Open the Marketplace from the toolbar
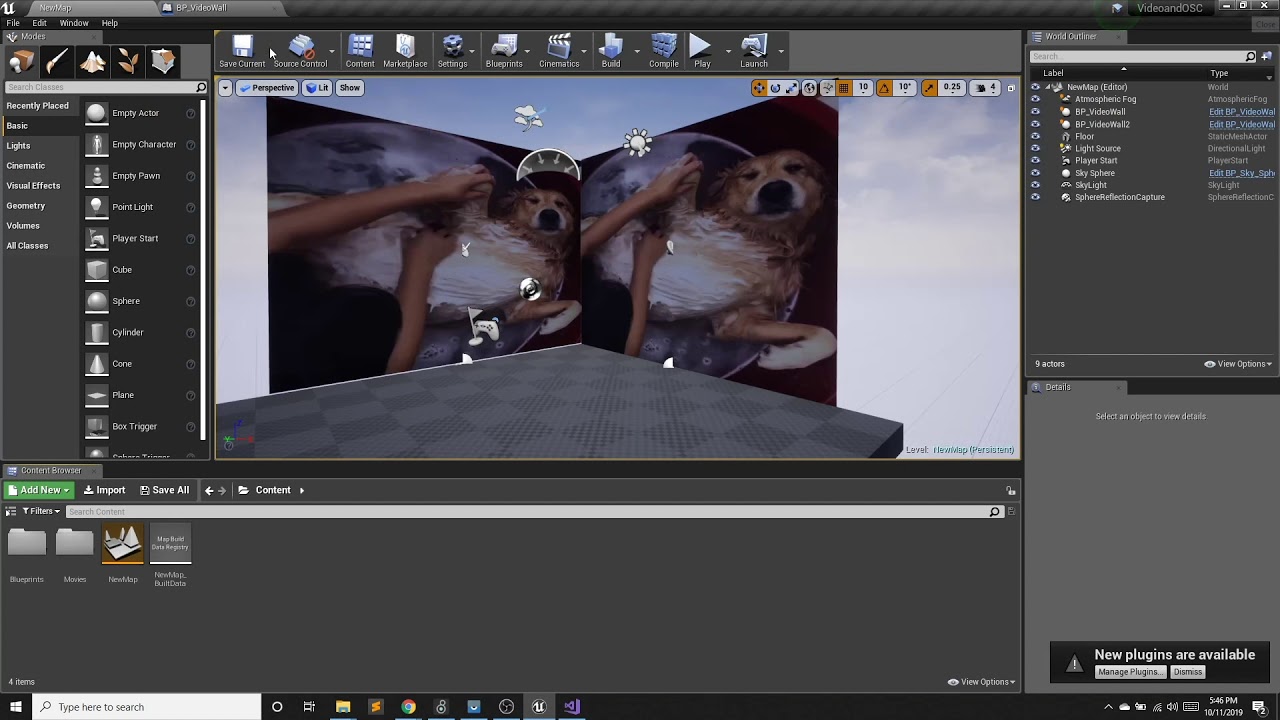 [405, 51]
